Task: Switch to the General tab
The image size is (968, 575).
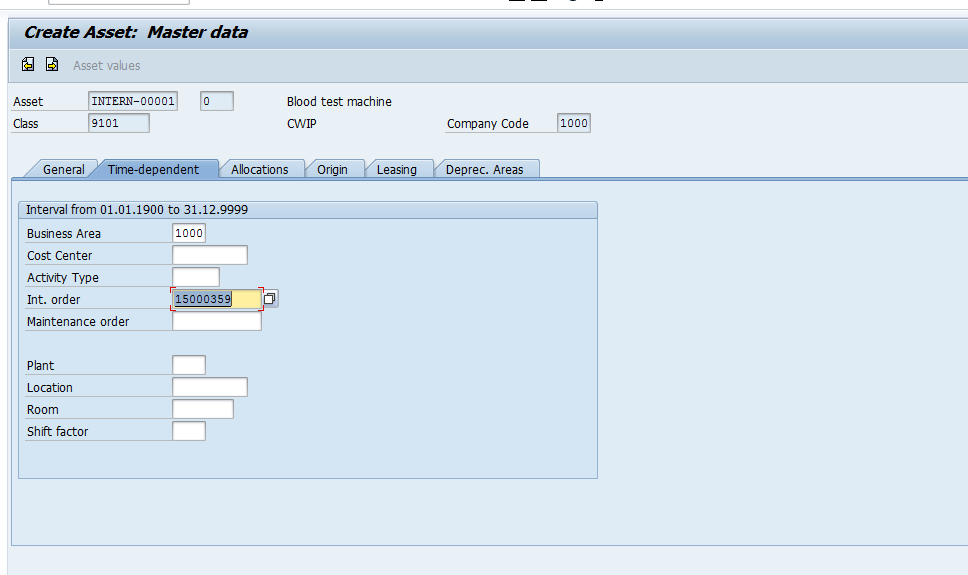Action: (x=63, y=169)
